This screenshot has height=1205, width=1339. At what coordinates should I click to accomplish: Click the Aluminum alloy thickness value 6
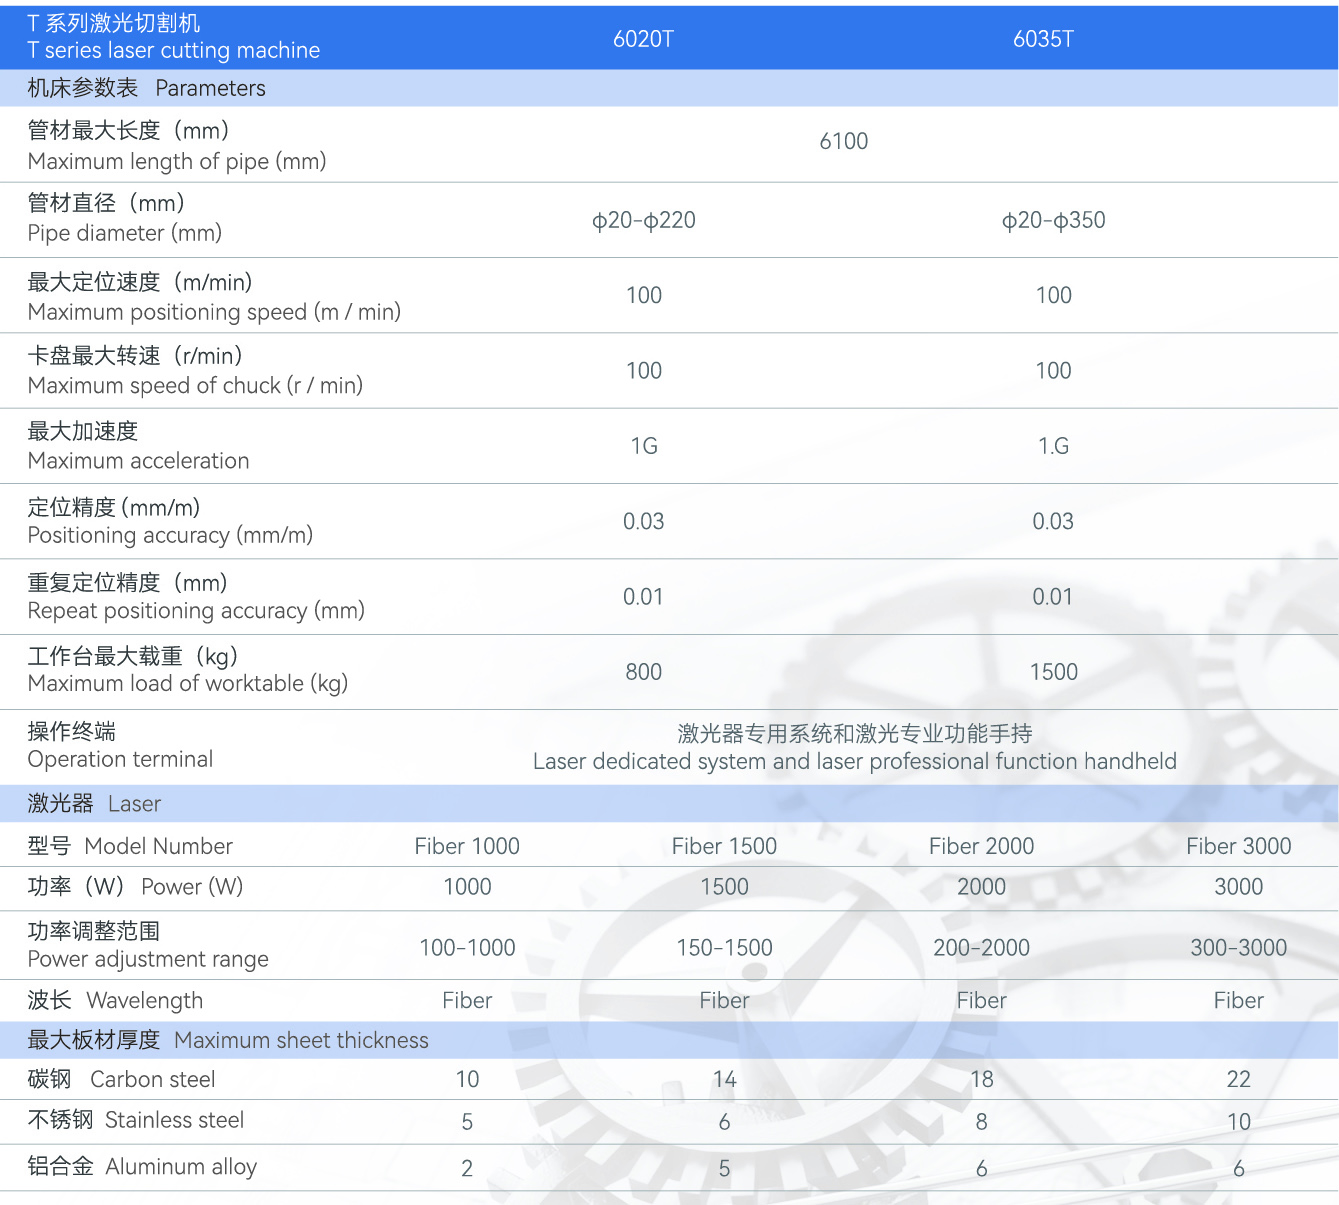coord(981,1167)
